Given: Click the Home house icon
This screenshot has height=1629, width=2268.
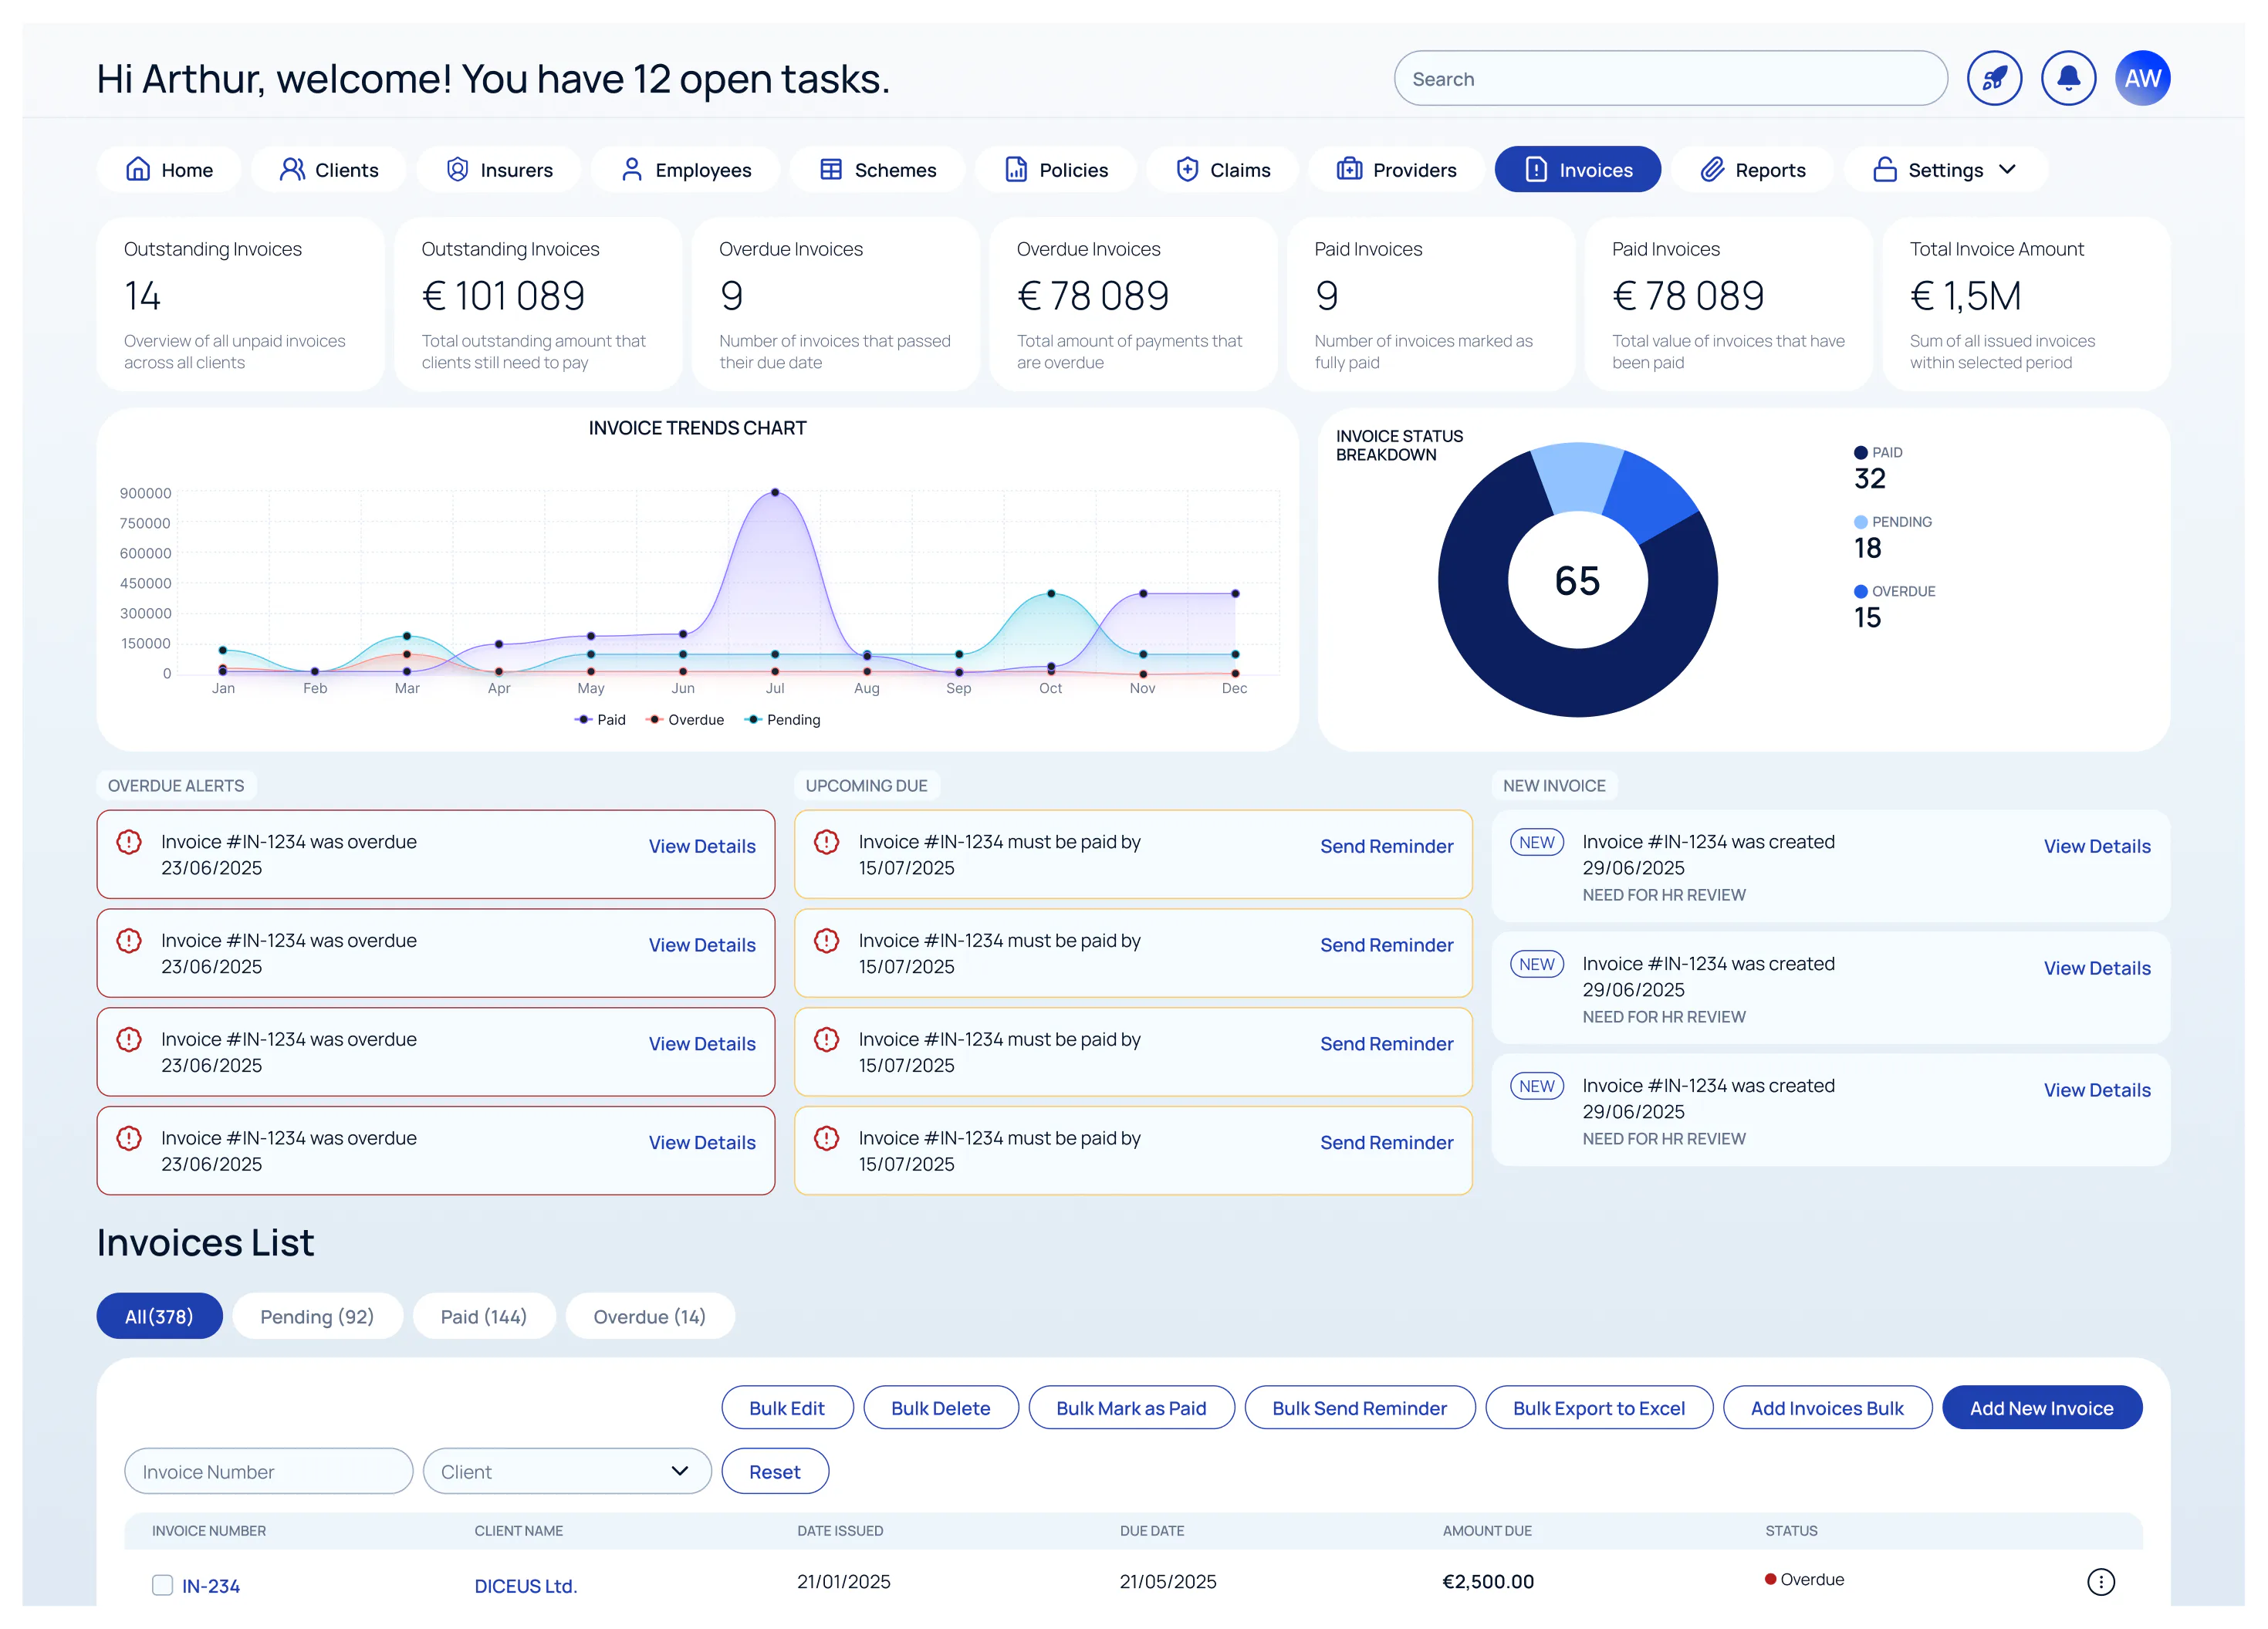Looking at the screenshot, I should tap(138, 169).
